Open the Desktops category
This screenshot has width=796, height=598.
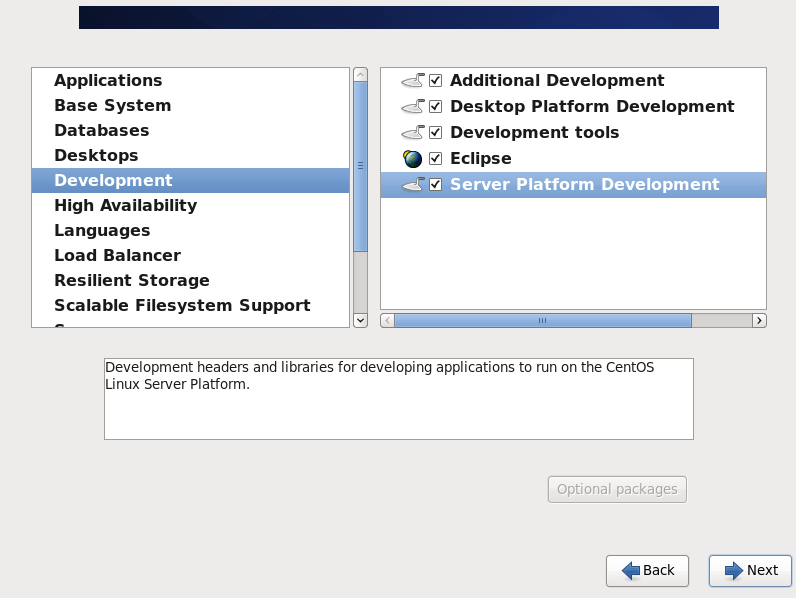coord(96,156)
